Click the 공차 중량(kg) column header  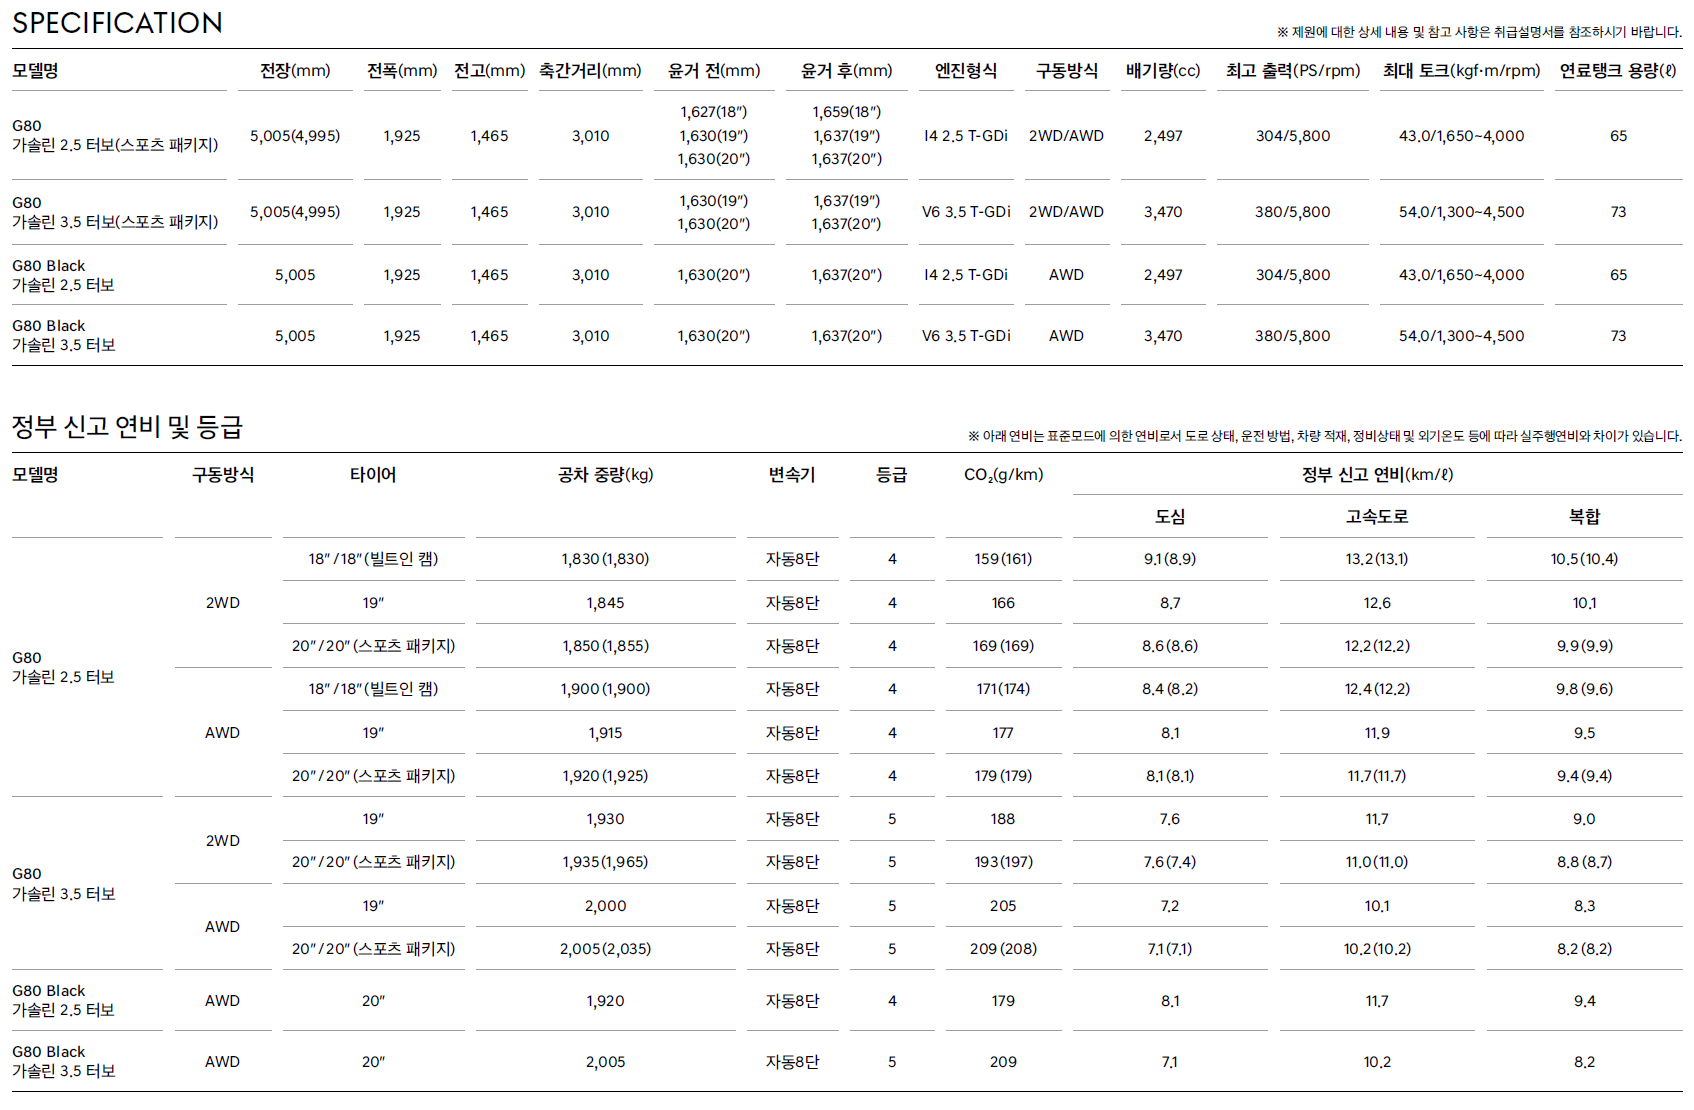point(605,475)
